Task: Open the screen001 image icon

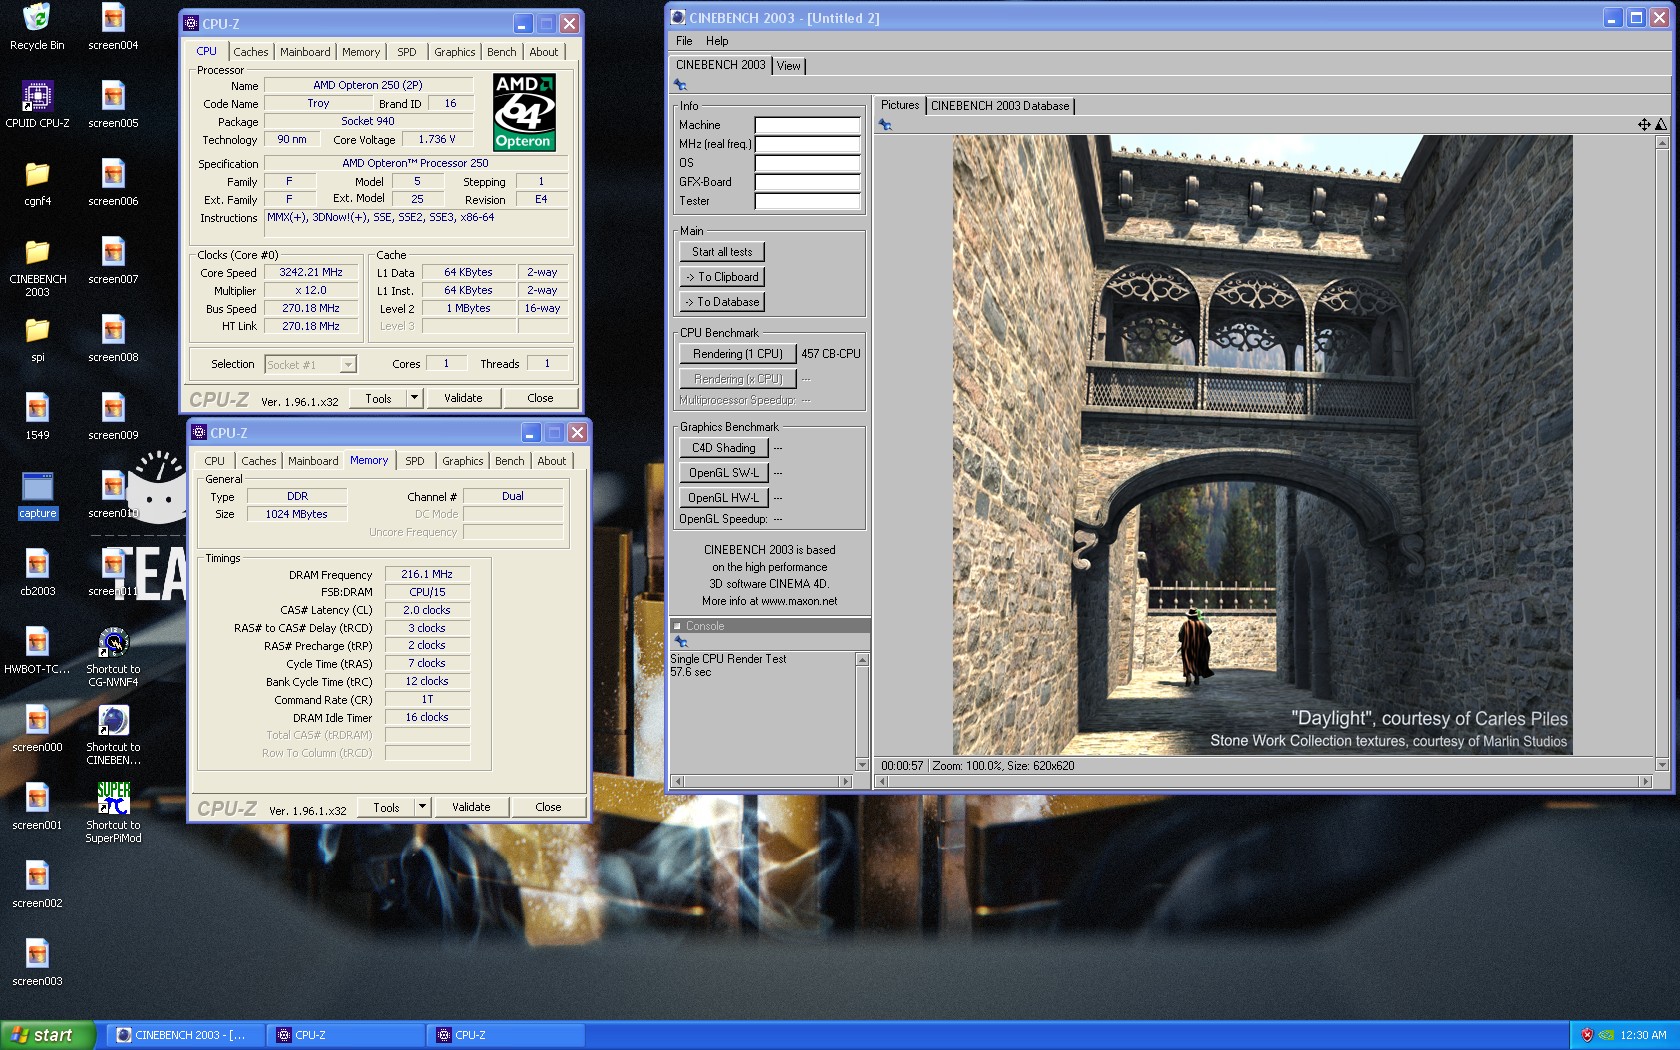Action: [x=37, y=806]
